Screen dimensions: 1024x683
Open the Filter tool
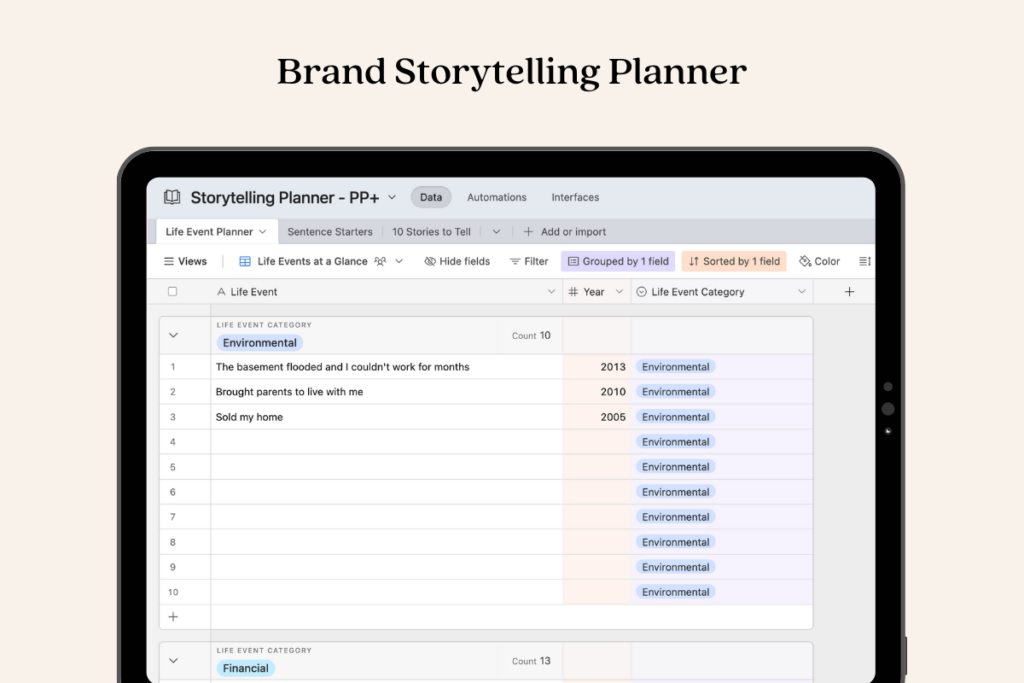(x=529, y=261)
